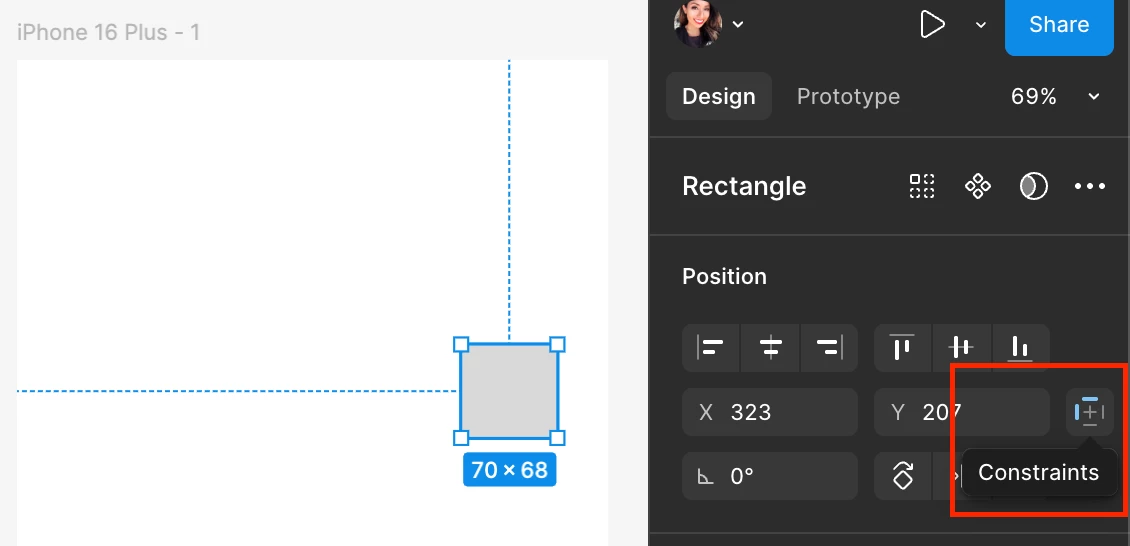The width and height of the screenshot is (1130, 546).
Task: Click the Position section heading
Action: (x=724, y=277)
